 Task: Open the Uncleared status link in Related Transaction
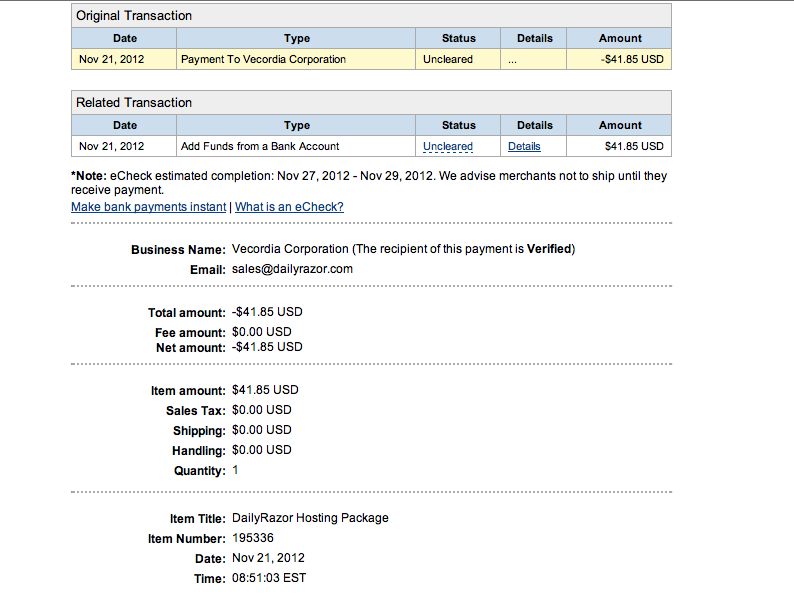[448, 146]
